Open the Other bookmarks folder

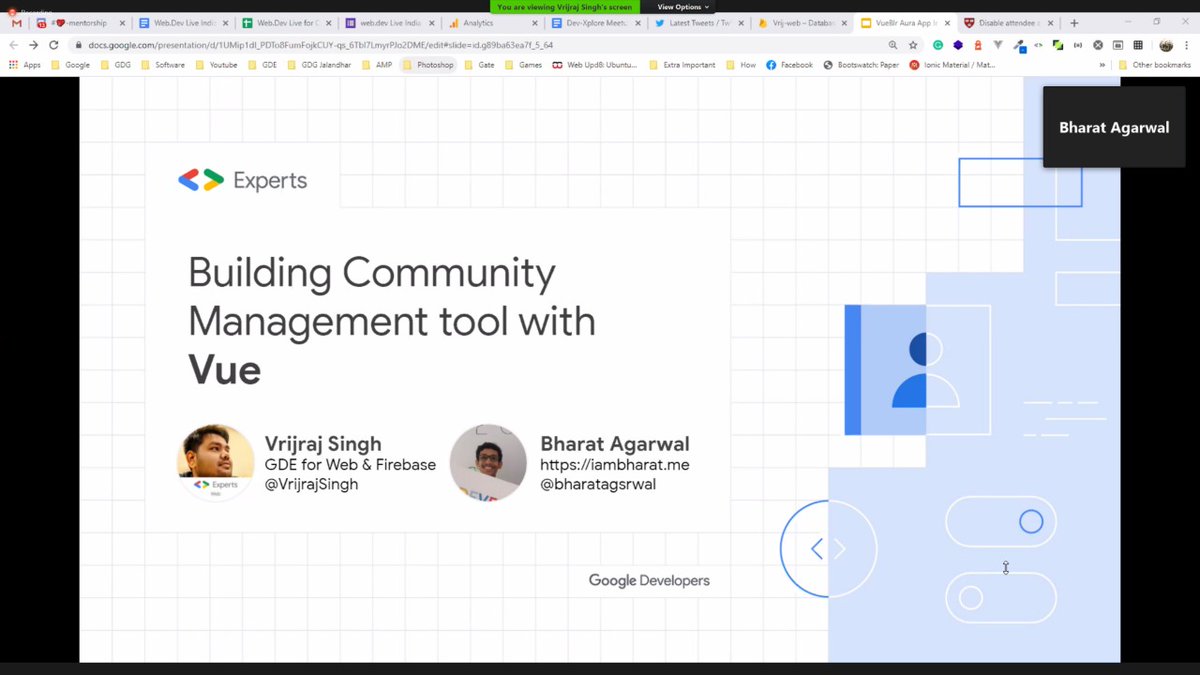(1153, 65)
